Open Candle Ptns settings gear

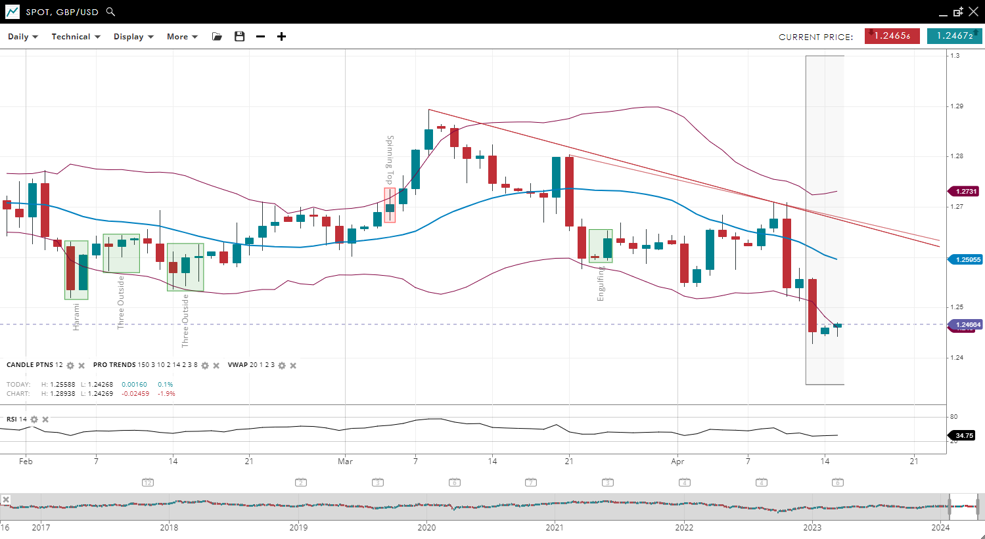point(70,366)
